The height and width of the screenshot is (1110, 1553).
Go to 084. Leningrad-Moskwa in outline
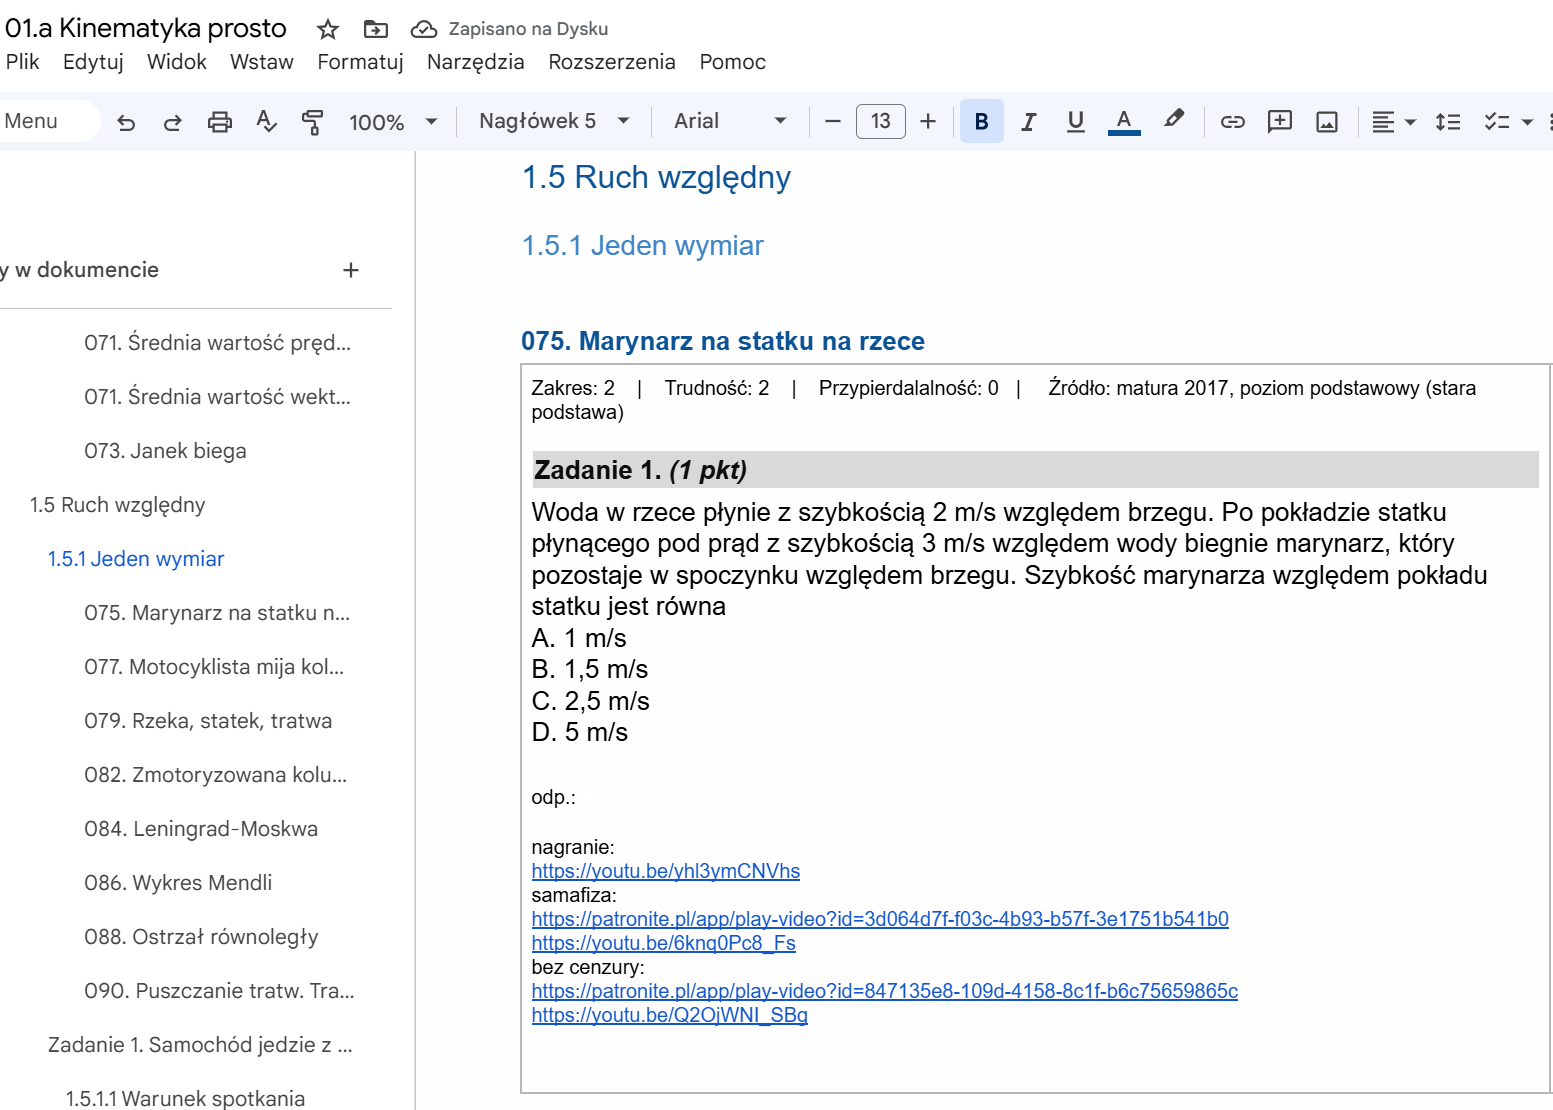pyautogui.click(x=201, y=829)
